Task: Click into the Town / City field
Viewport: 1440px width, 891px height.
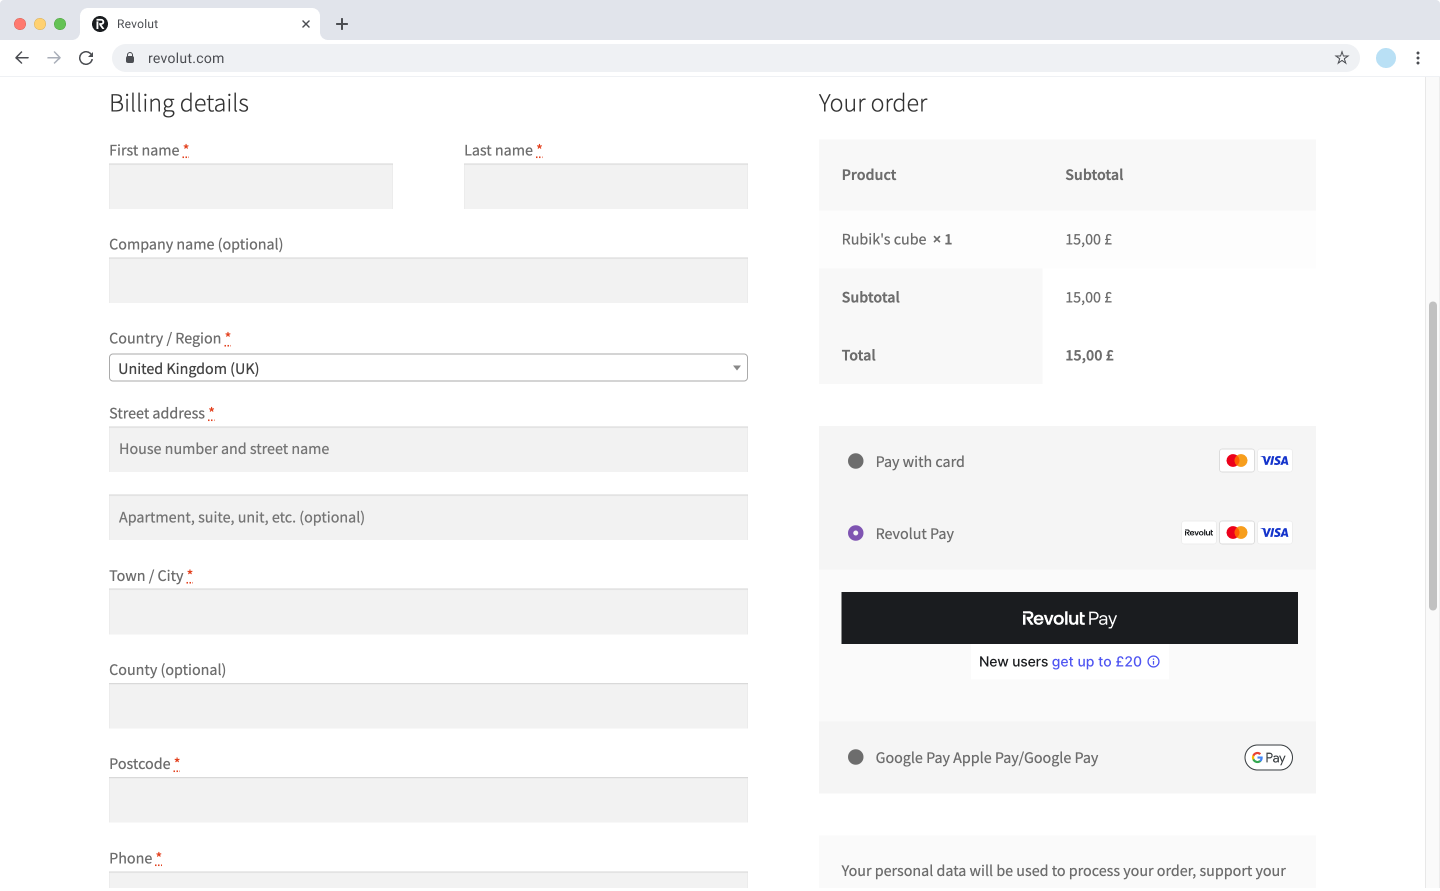Action: pyautogui.click(x=428, y=612)
